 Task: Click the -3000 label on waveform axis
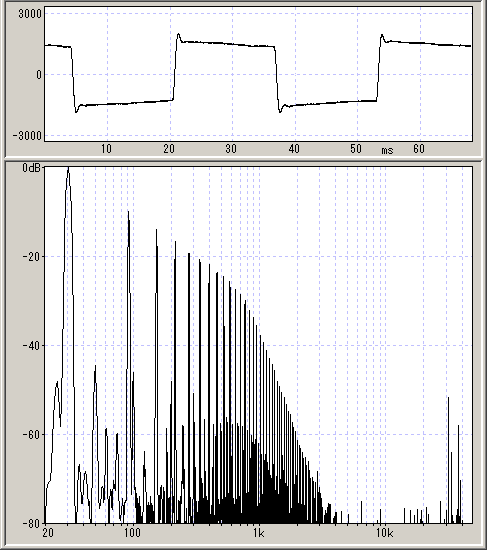pyautogui.click(x=27, y=136)
